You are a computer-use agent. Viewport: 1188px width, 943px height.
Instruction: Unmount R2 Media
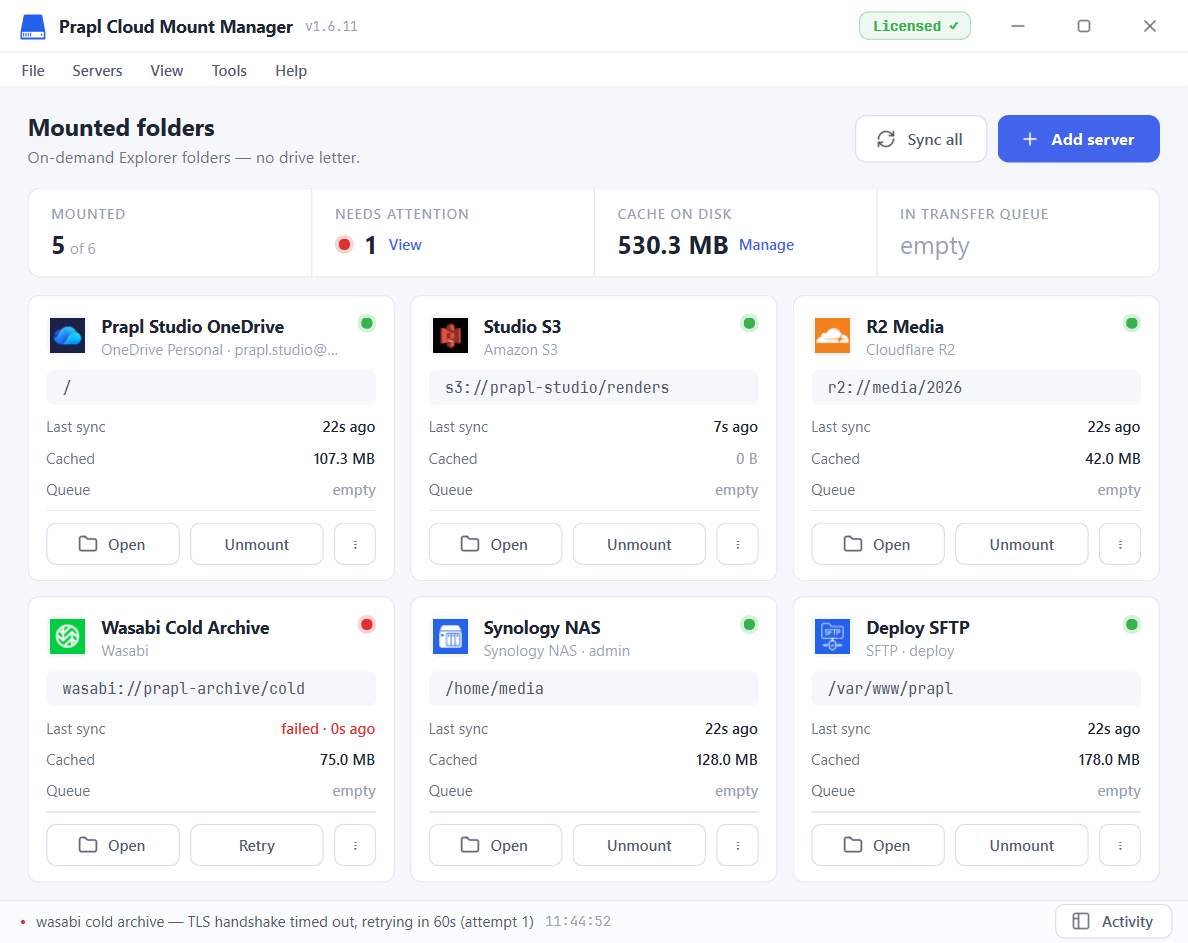1022,545
